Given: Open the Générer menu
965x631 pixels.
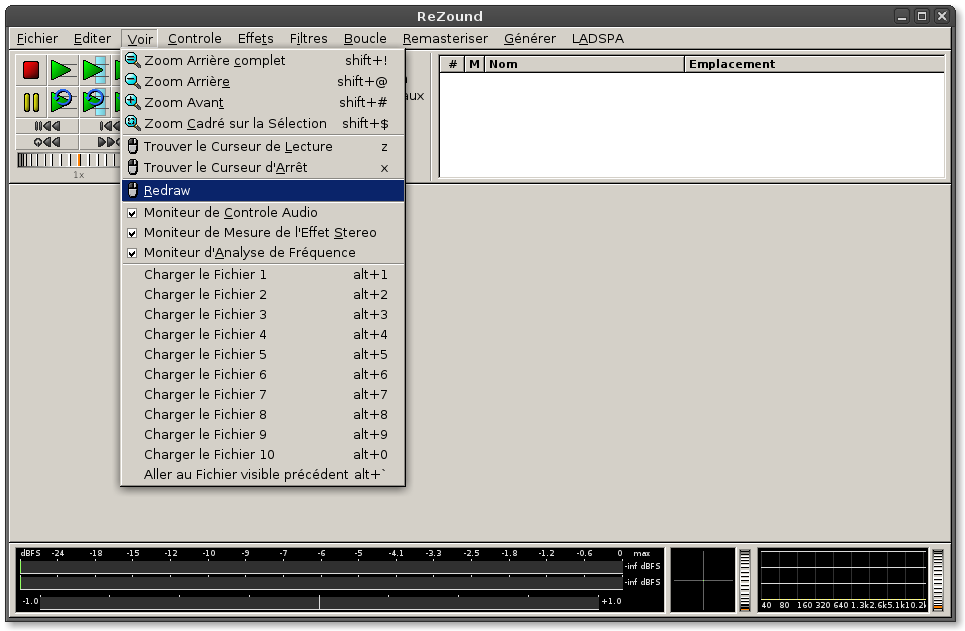Looking at the screenshot, I should (x=530, y=39).
